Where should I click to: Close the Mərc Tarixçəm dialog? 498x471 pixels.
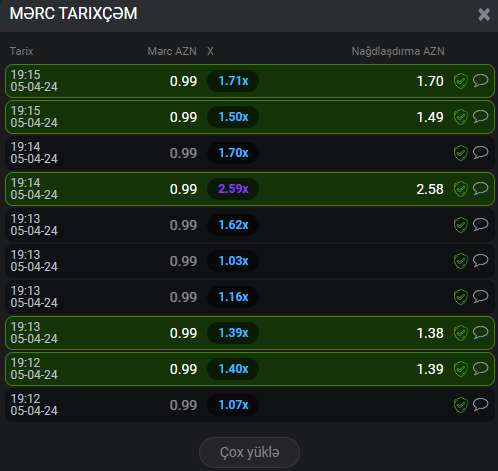[484, 14]
